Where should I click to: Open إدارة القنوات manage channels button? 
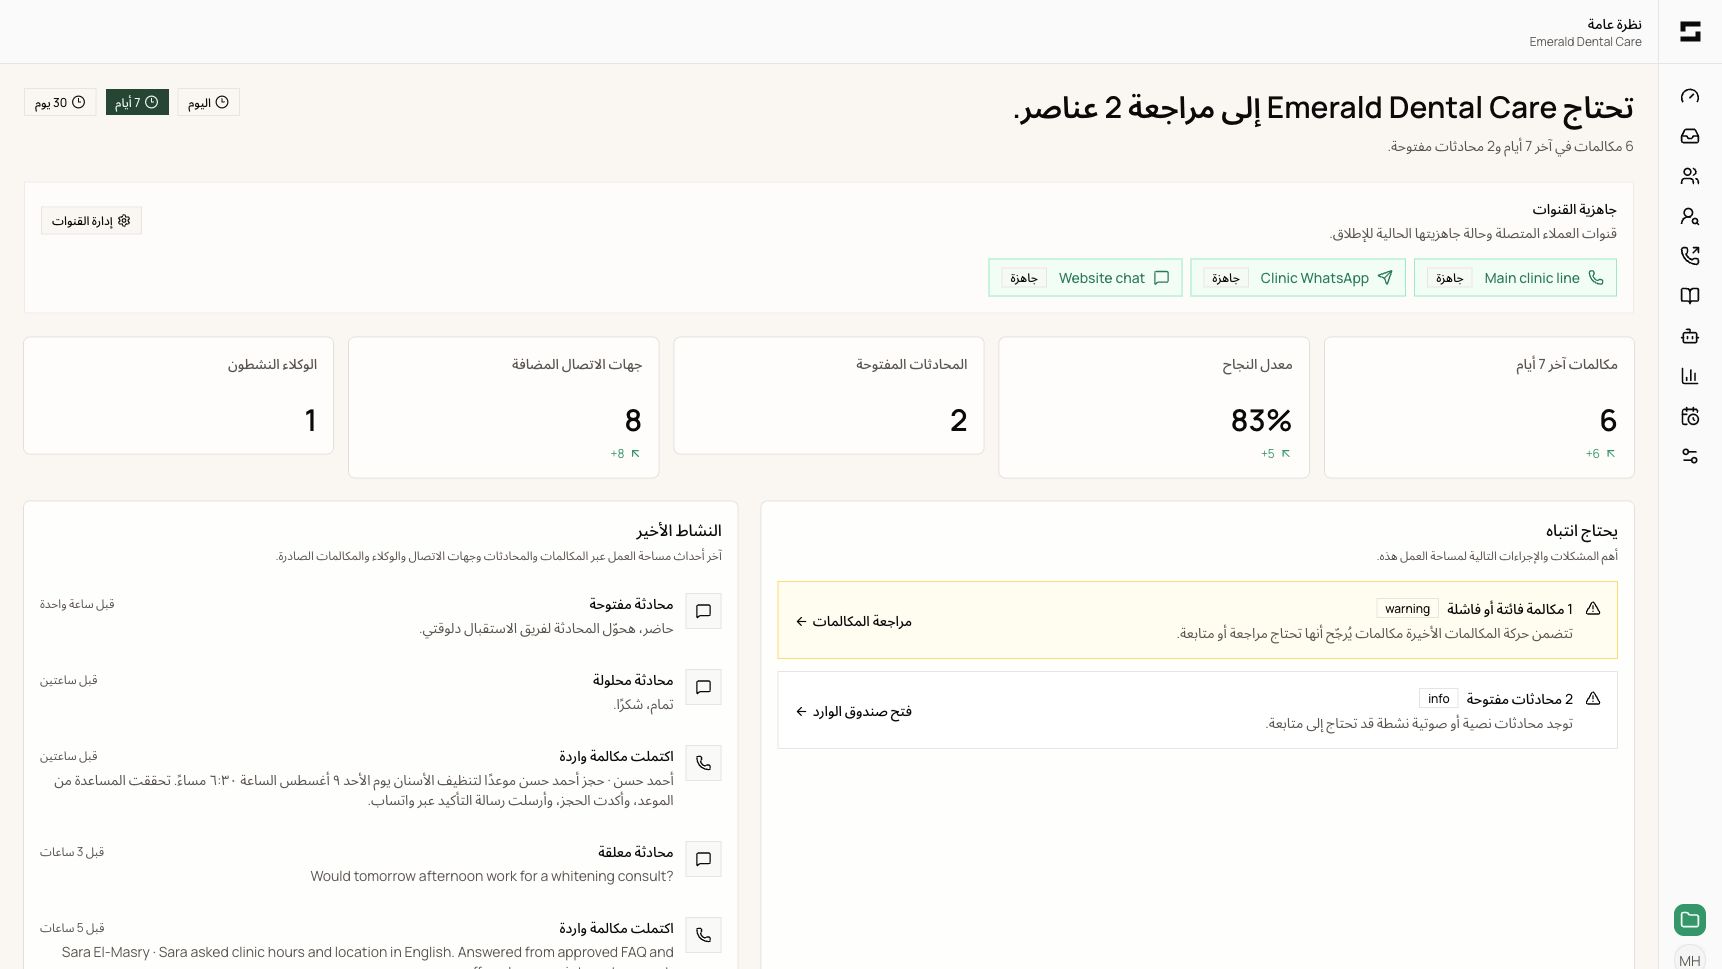(91, 221)
